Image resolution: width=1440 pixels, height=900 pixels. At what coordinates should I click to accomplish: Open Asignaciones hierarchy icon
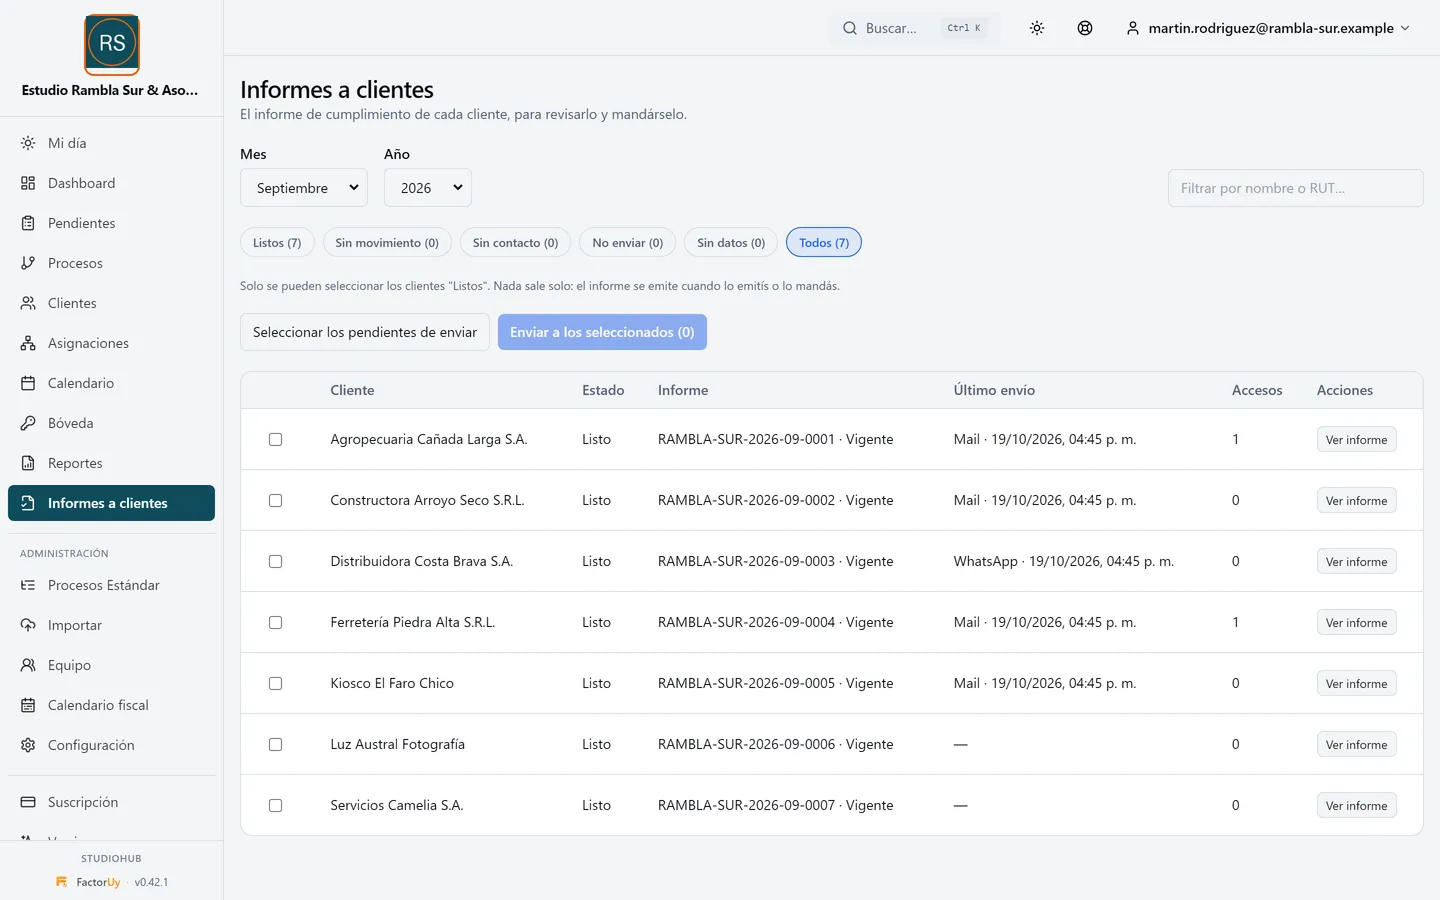click(x=28, y=343)
